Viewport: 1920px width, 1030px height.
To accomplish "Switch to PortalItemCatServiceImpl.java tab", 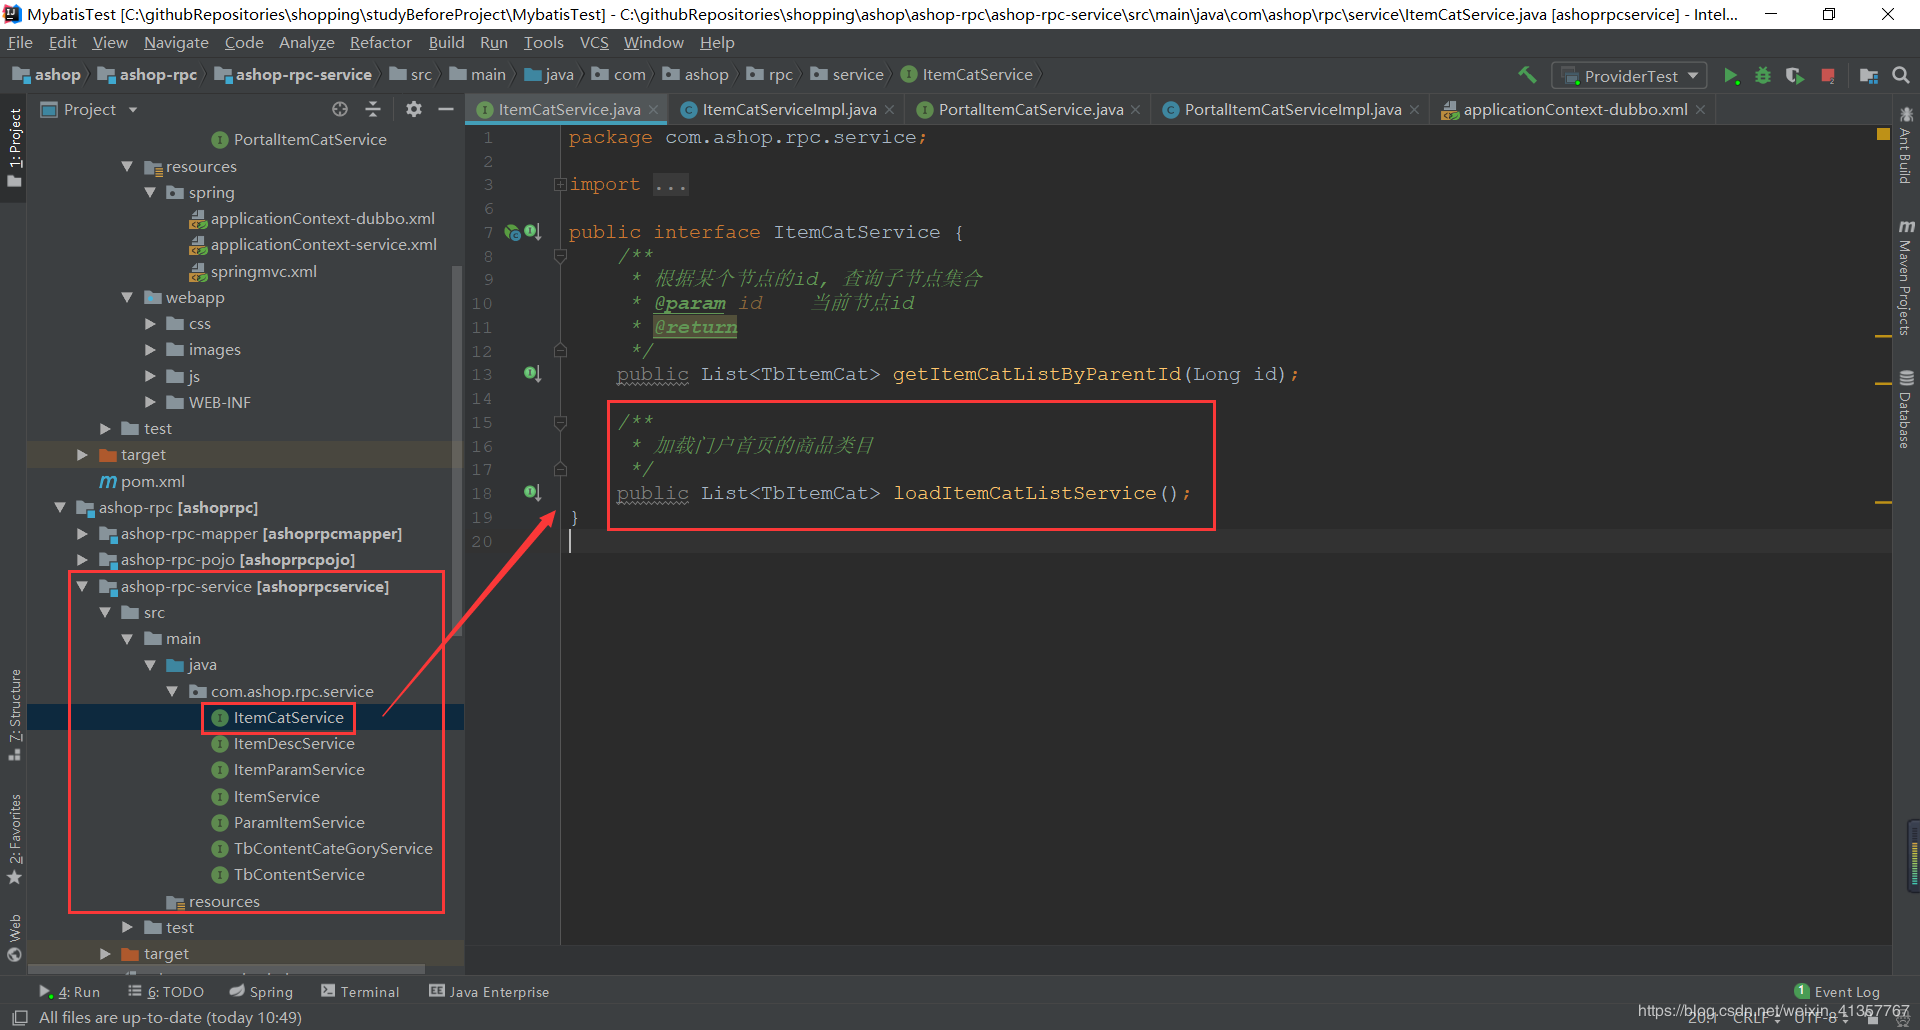I will pos(1292,110).
